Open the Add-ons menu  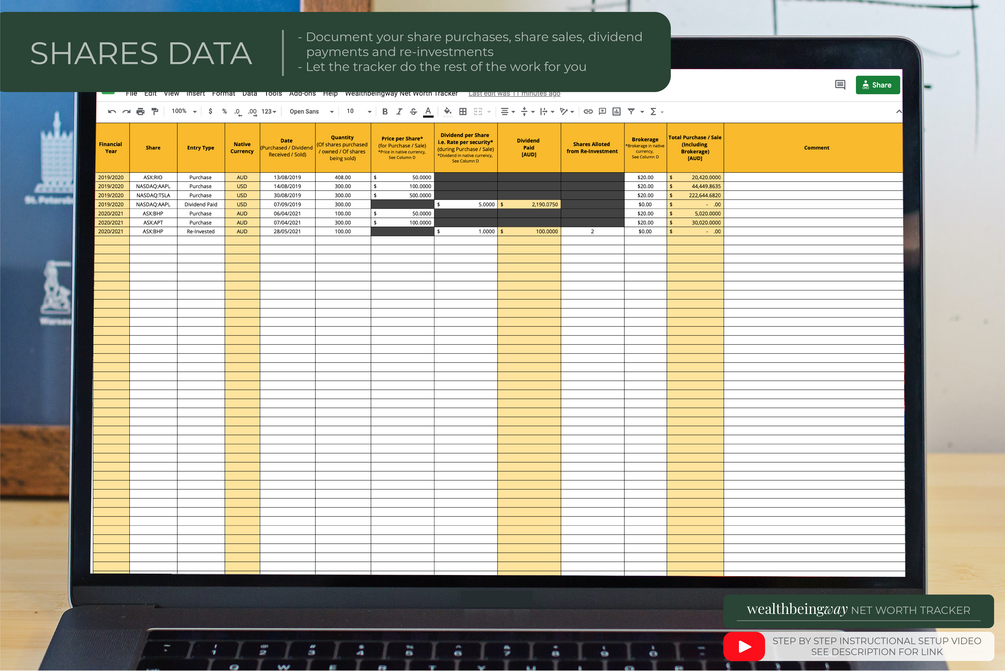(303, 94)
